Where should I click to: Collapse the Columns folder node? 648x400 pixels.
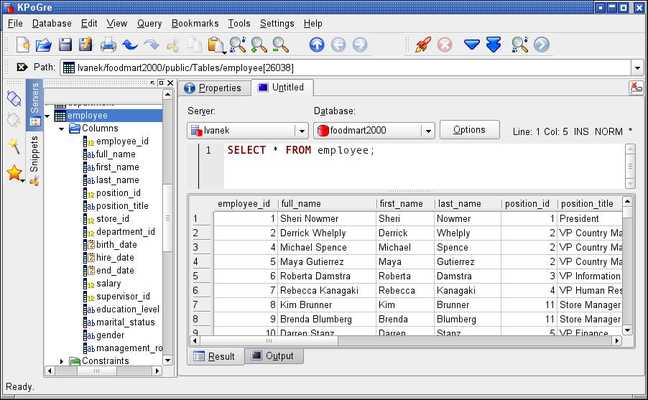coord(61,129)
